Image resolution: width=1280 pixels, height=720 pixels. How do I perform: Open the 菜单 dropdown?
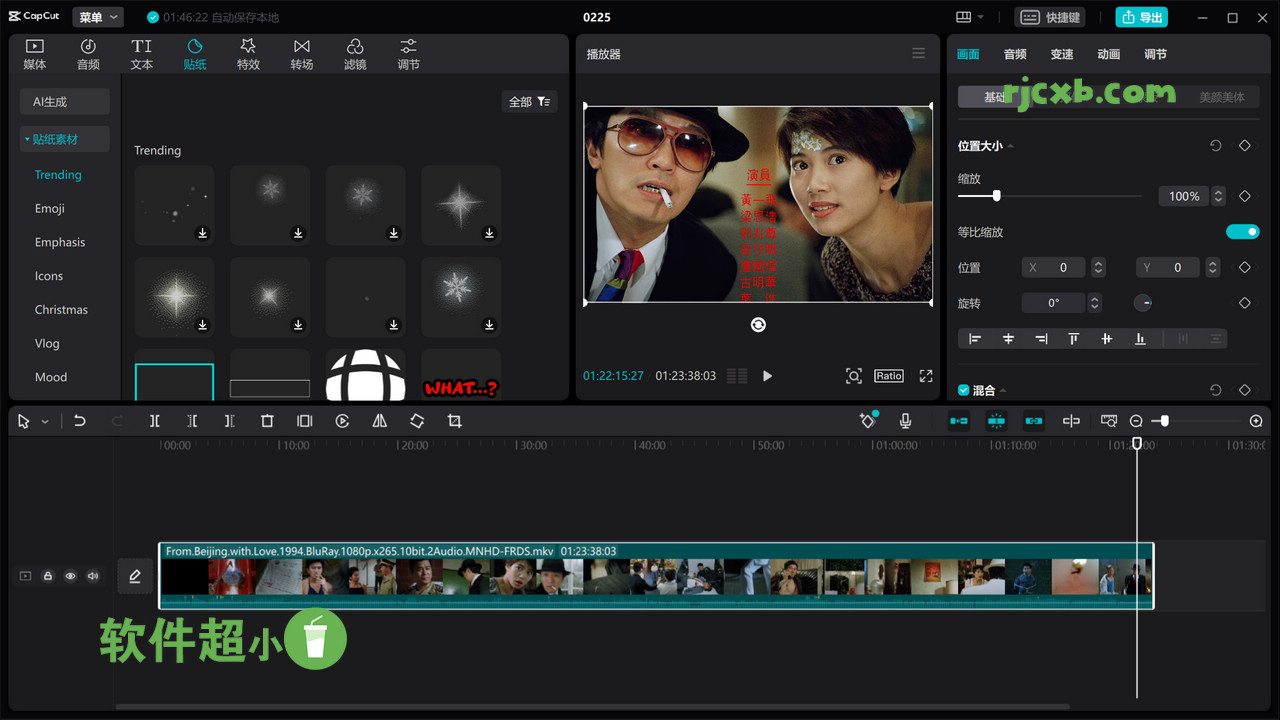pos(97,16)
